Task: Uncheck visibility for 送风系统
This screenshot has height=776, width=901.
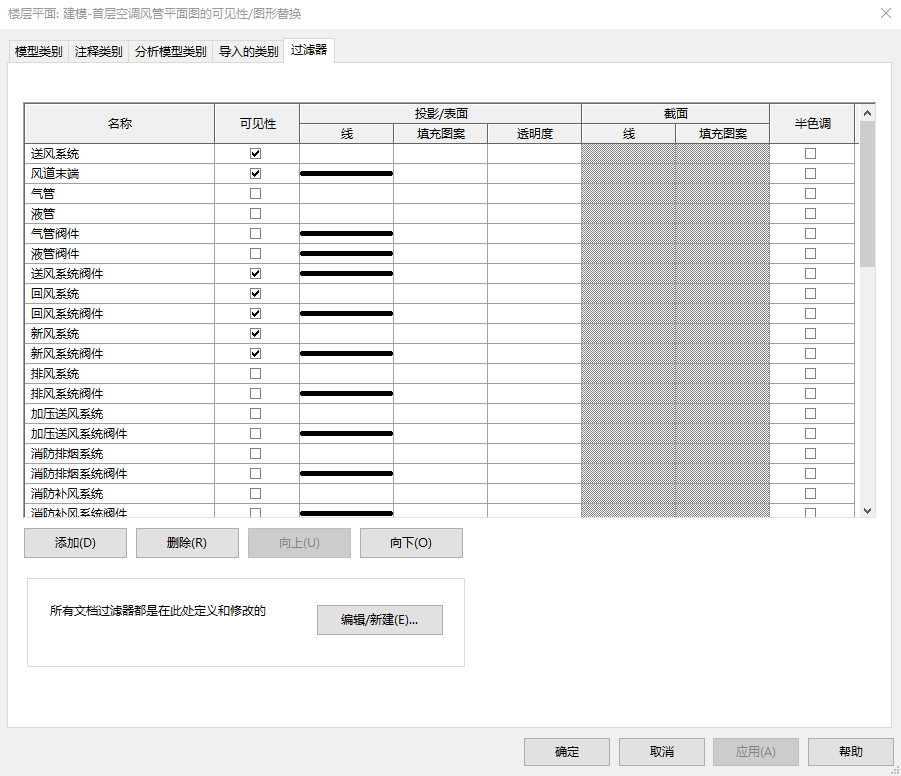Action: tap(256, 153)
